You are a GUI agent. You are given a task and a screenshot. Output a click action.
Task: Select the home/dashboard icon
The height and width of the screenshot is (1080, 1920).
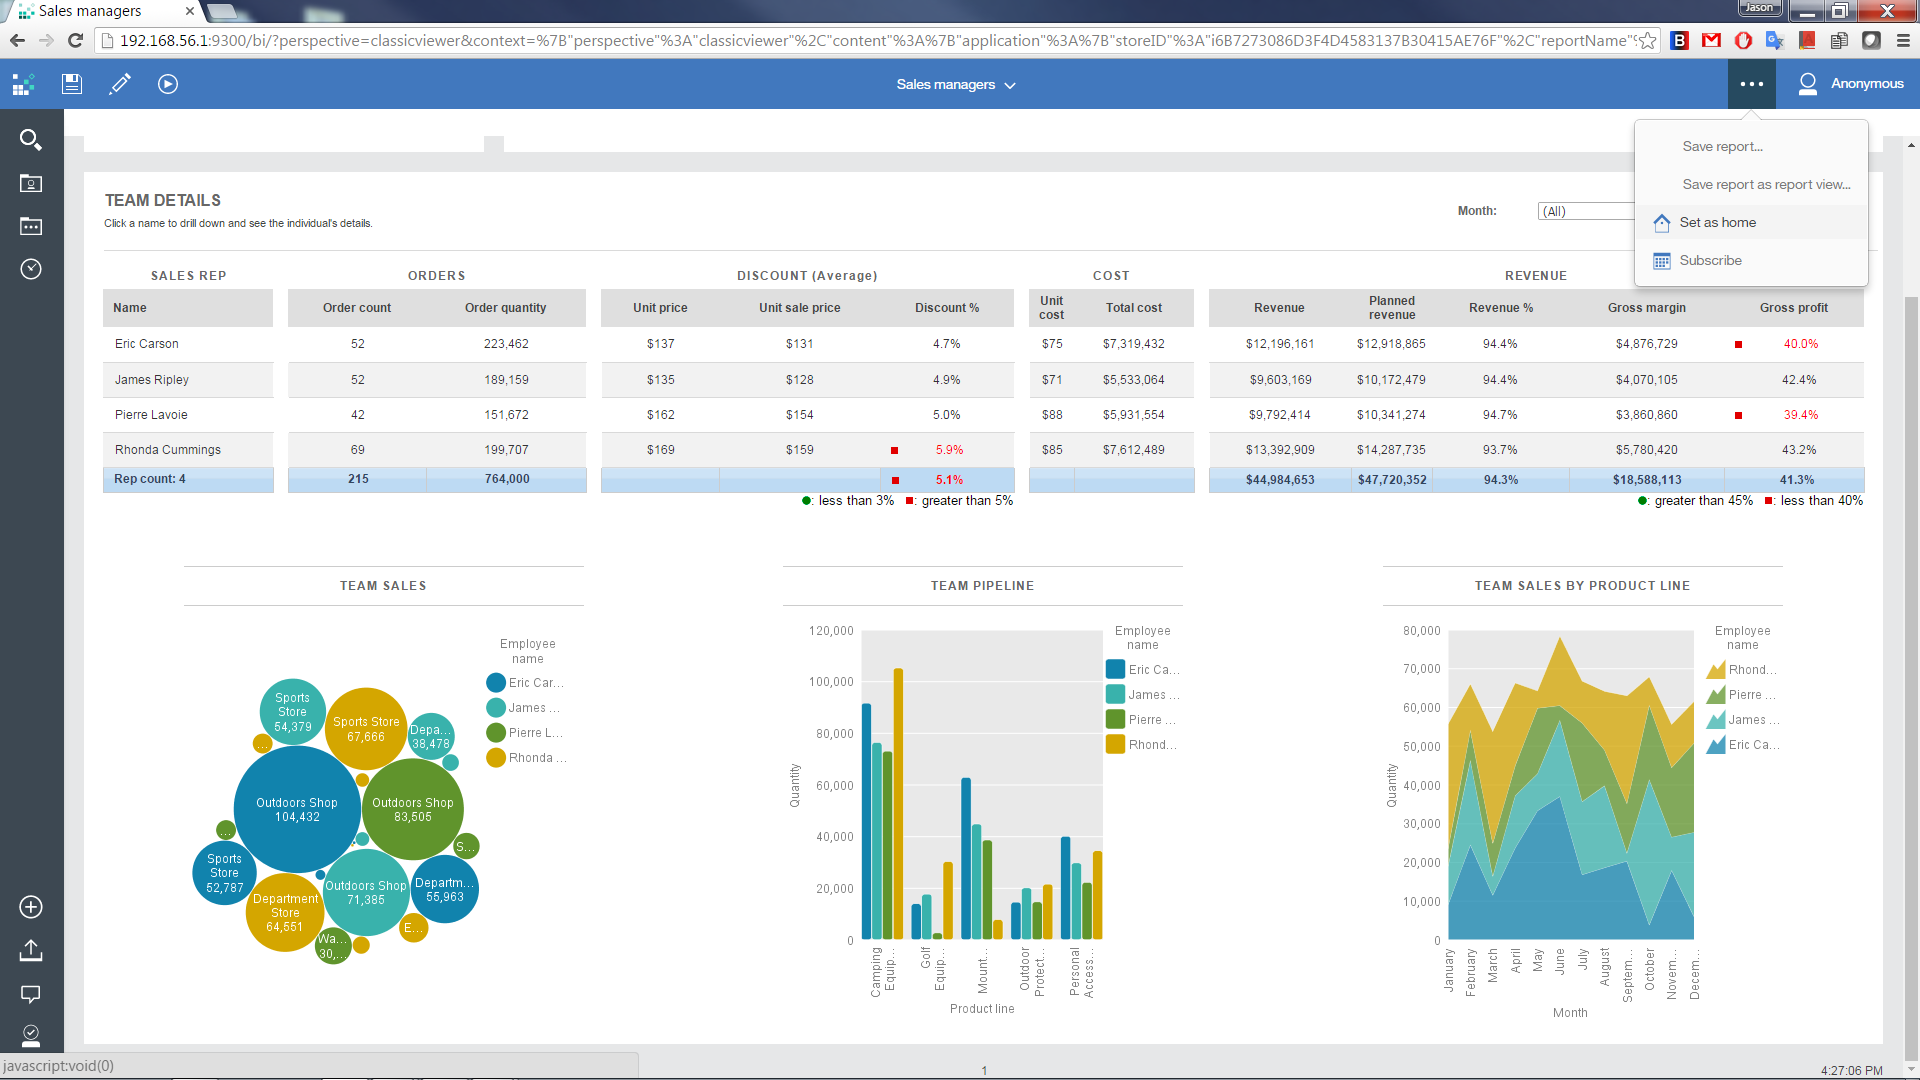point(1663,222)
